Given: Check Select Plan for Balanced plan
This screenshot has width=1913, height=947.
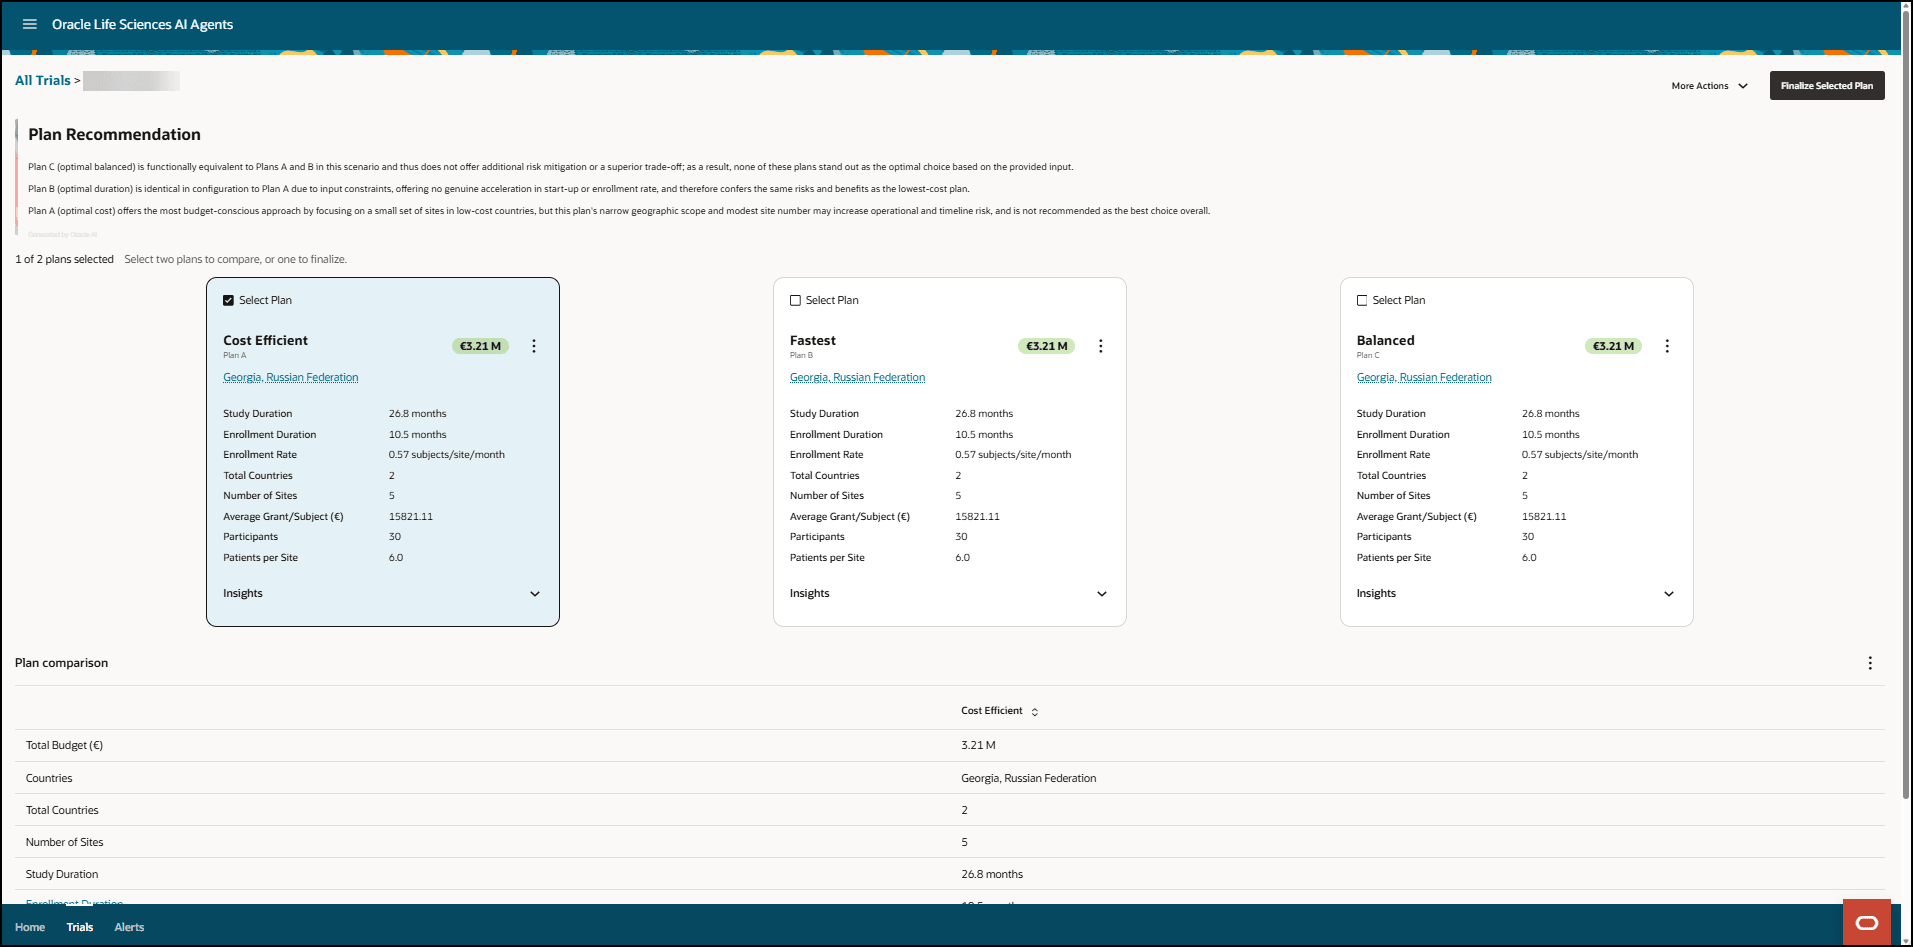Looking at the screenshot, I should click(x=1362, y=300).
